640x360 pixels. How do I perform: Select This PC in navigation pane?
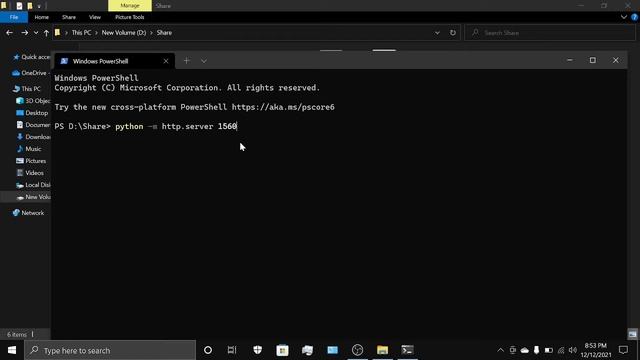point(27,89)
